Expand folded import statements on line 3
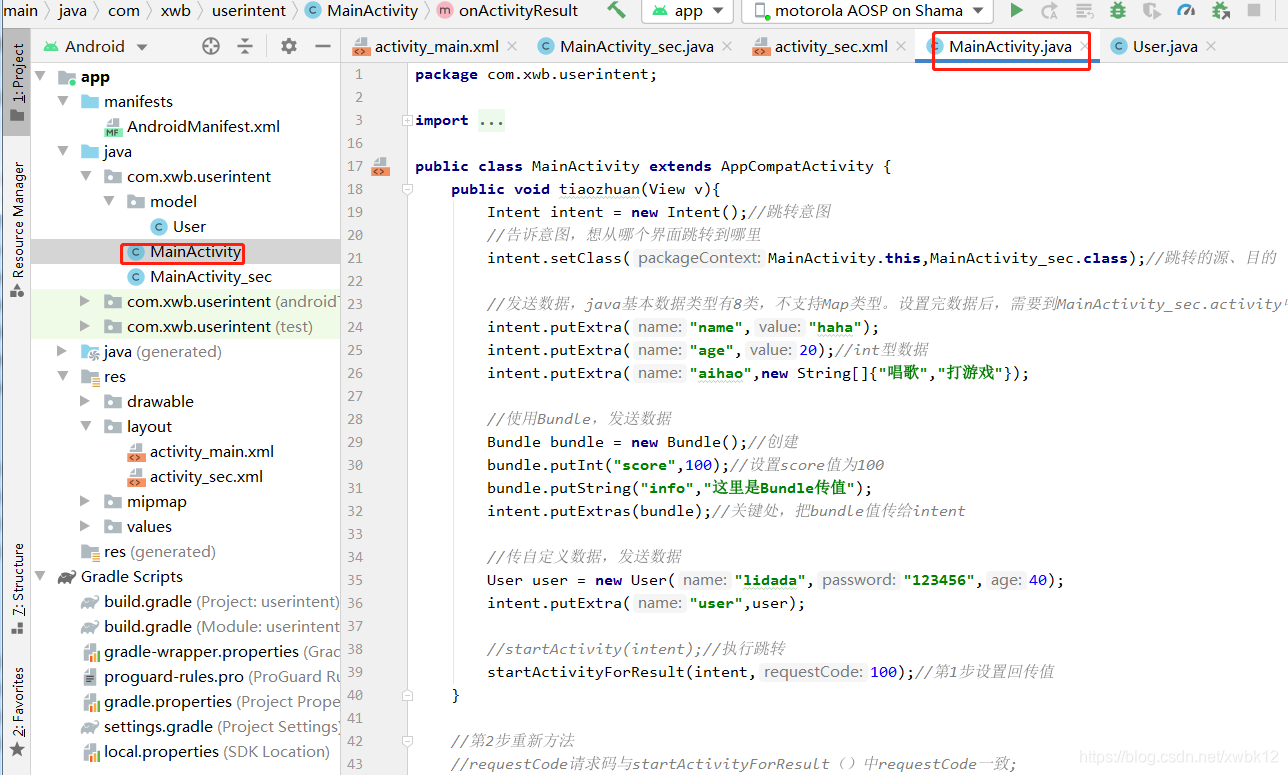1288x775 pixels. click(406, 120)
